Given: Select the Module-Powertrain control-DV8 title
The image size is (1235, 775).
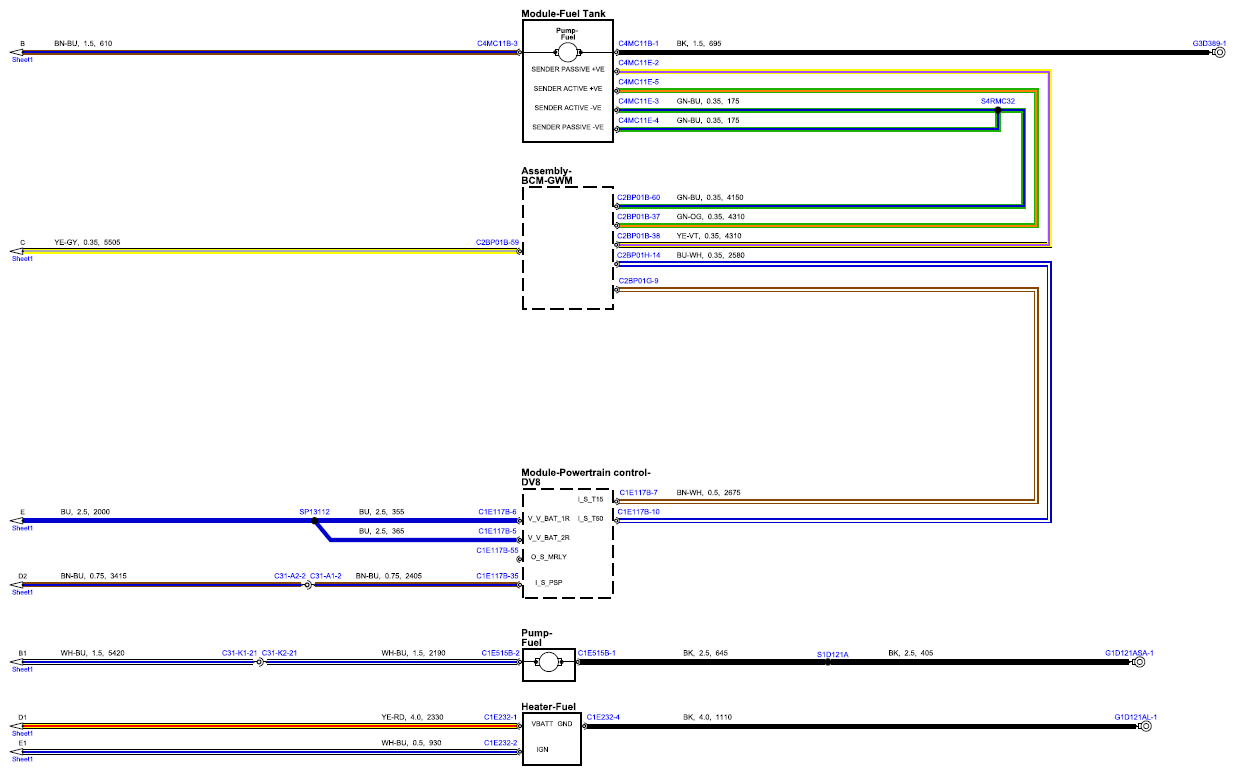Looking at the screenshot, I should (586, 476).
